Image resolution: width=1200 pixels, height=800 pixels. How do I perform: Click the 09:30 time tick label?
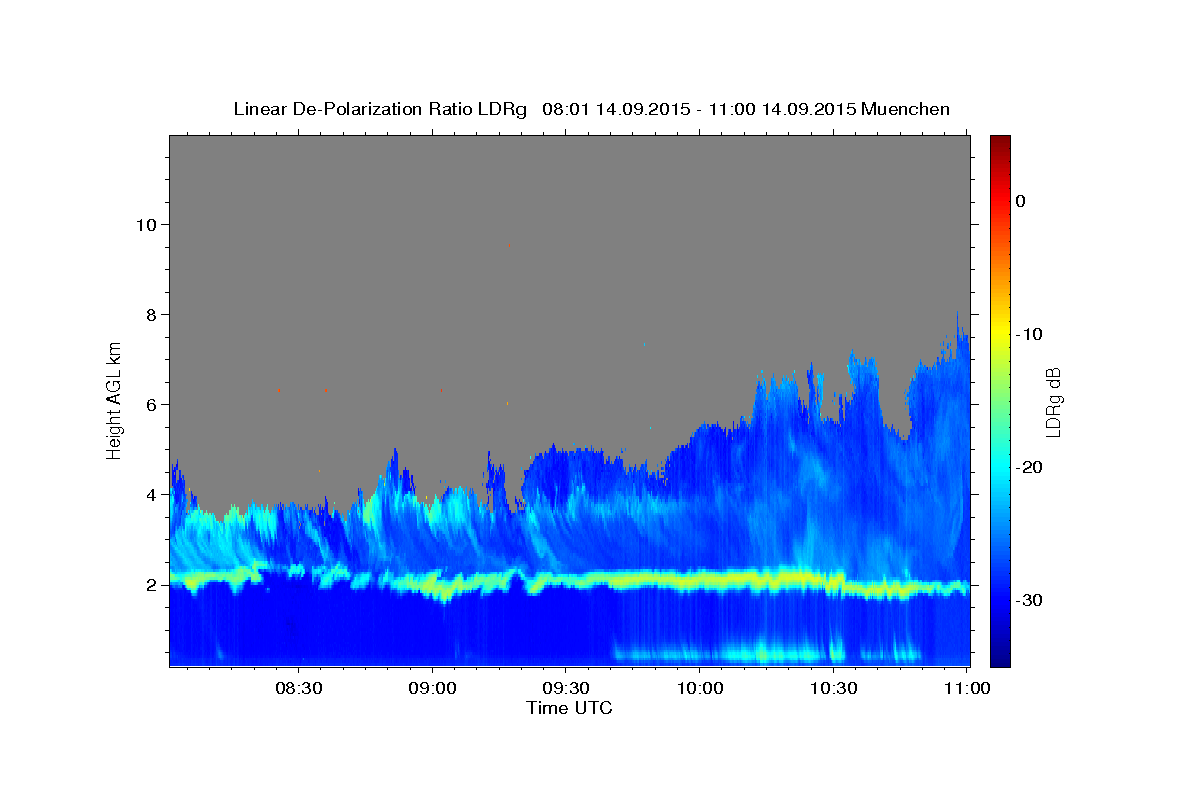pyautogui.click(x=565, y=688)
